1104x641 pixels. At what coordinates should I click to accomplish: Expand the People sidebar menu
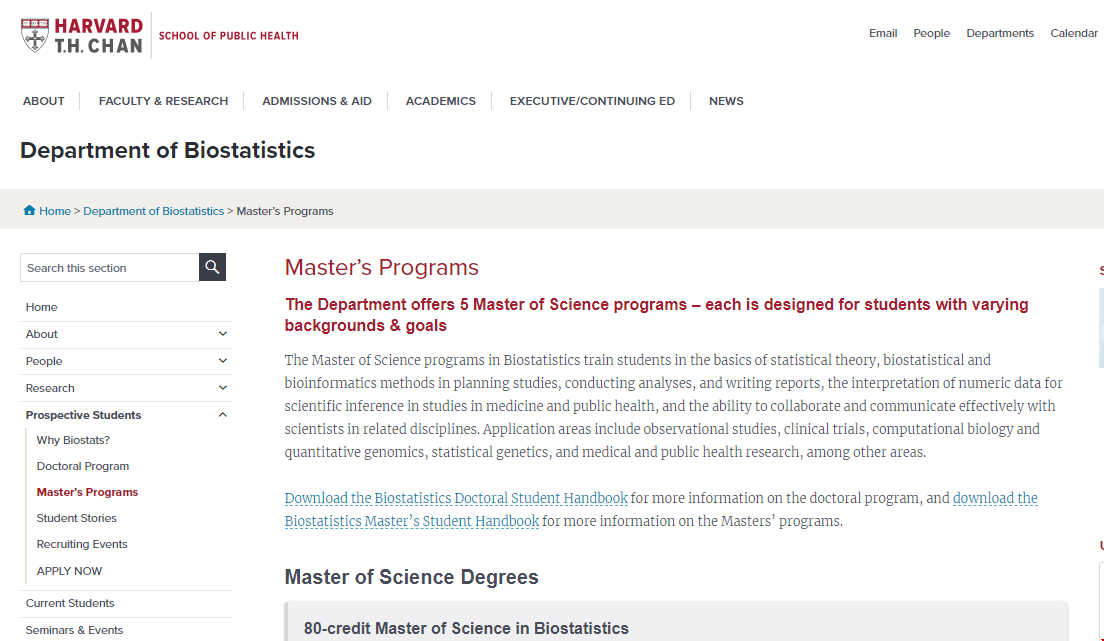224,361
